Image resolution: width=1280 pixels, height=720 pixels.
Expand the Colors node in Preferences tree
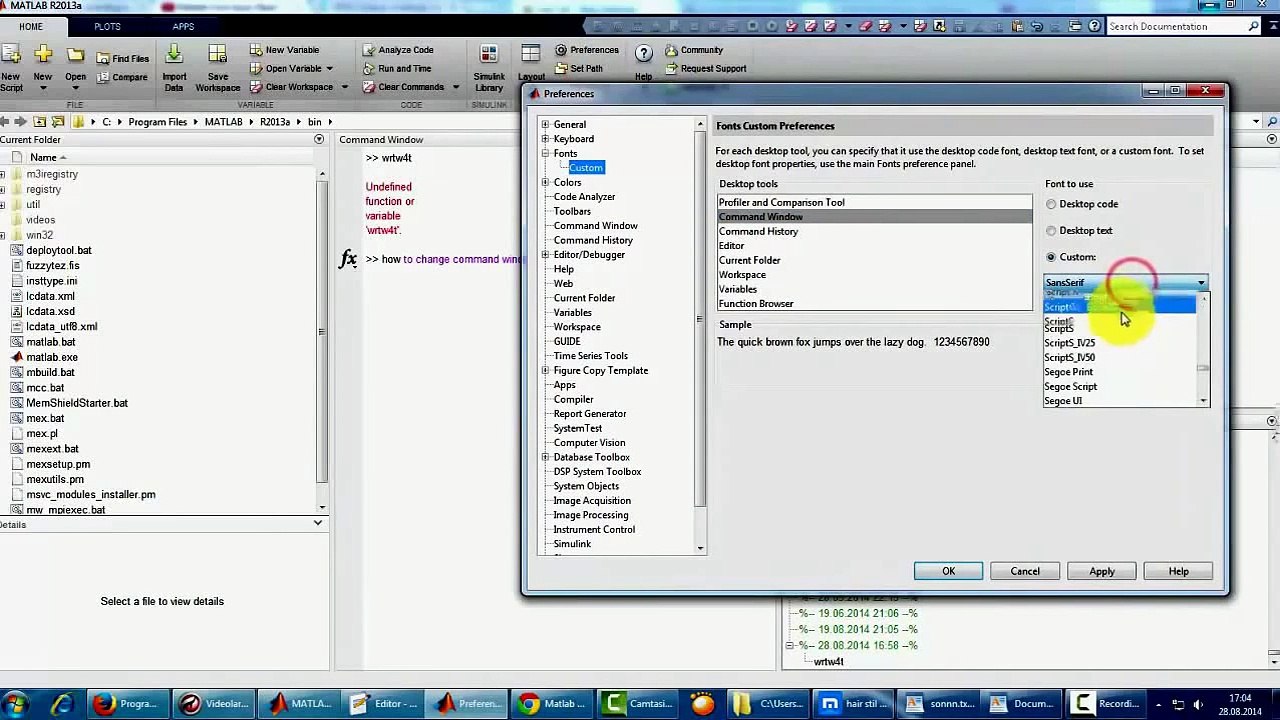545,182
